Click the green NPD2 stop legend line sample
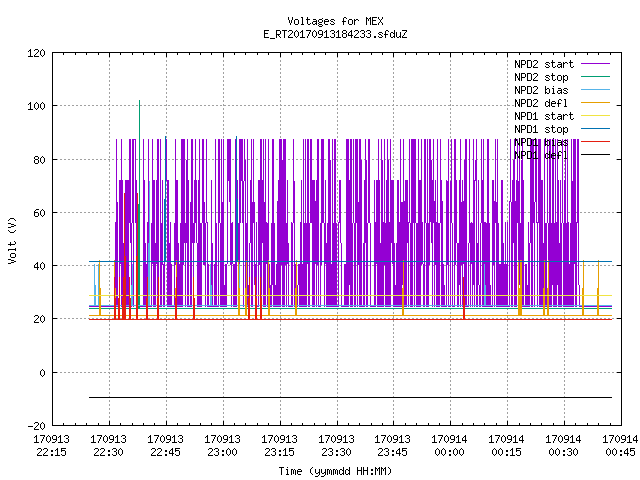The height and width of the screenshot is (480, 640). (596, 77)
